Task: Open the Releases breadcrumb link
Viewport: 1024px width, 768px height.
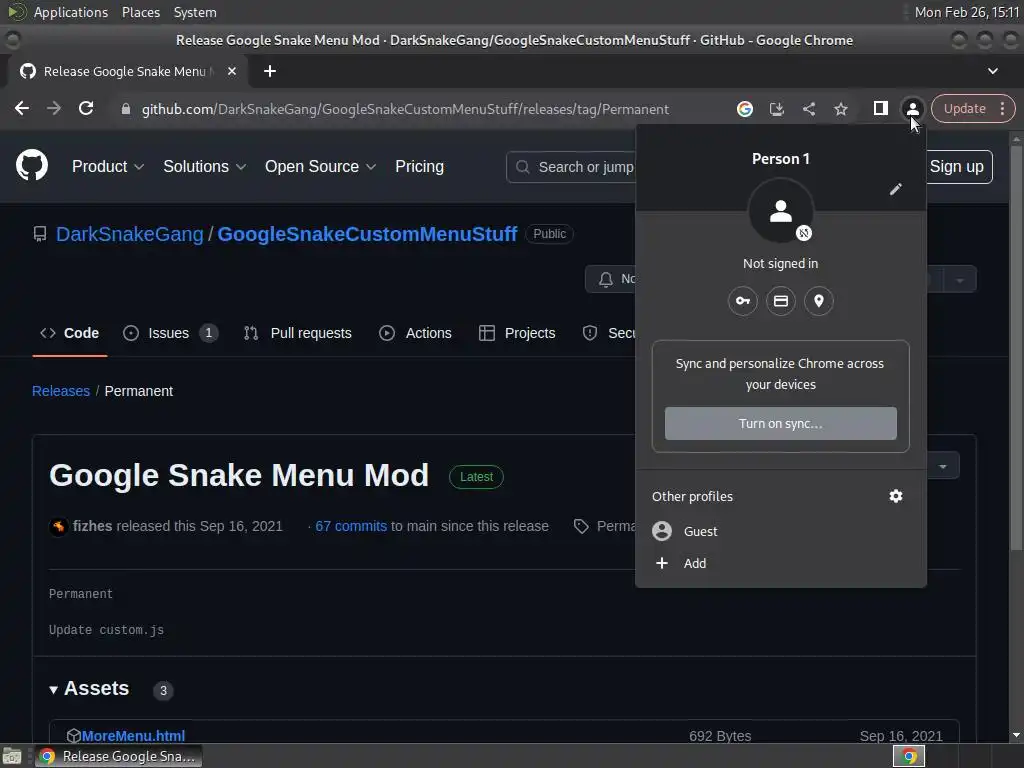Action: point(61,391)
